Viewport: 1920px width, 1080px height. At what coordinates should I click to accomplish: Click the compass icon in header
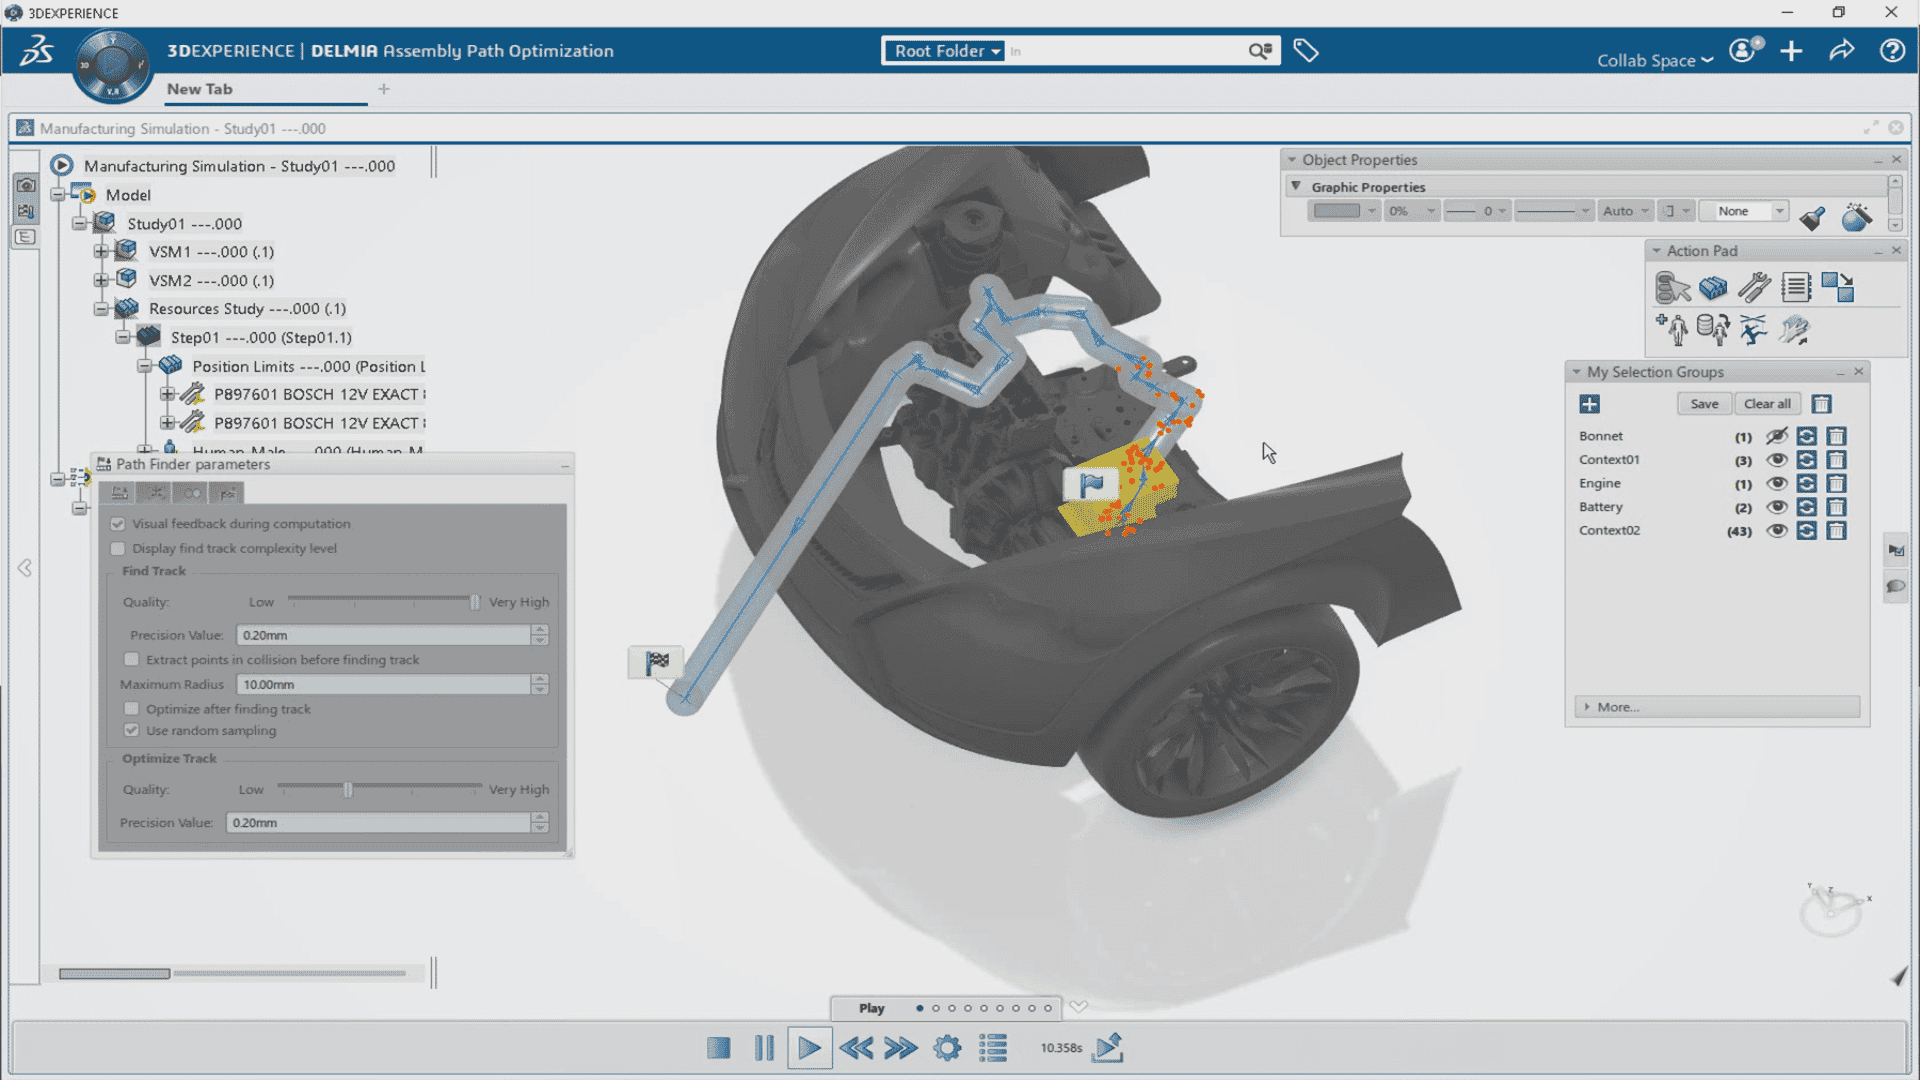click(112, 66)
